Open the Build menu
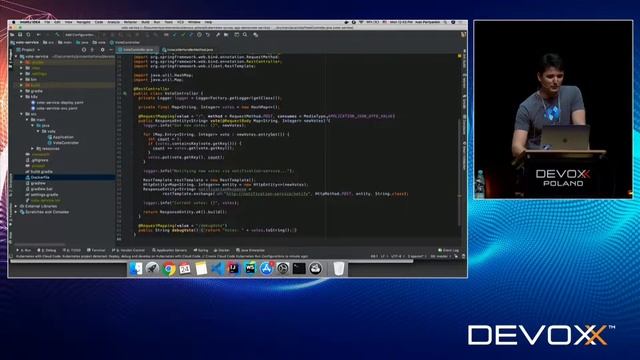The width and height of the screenshot is (640, 360). pyautogui.click(x=145, y=22)
